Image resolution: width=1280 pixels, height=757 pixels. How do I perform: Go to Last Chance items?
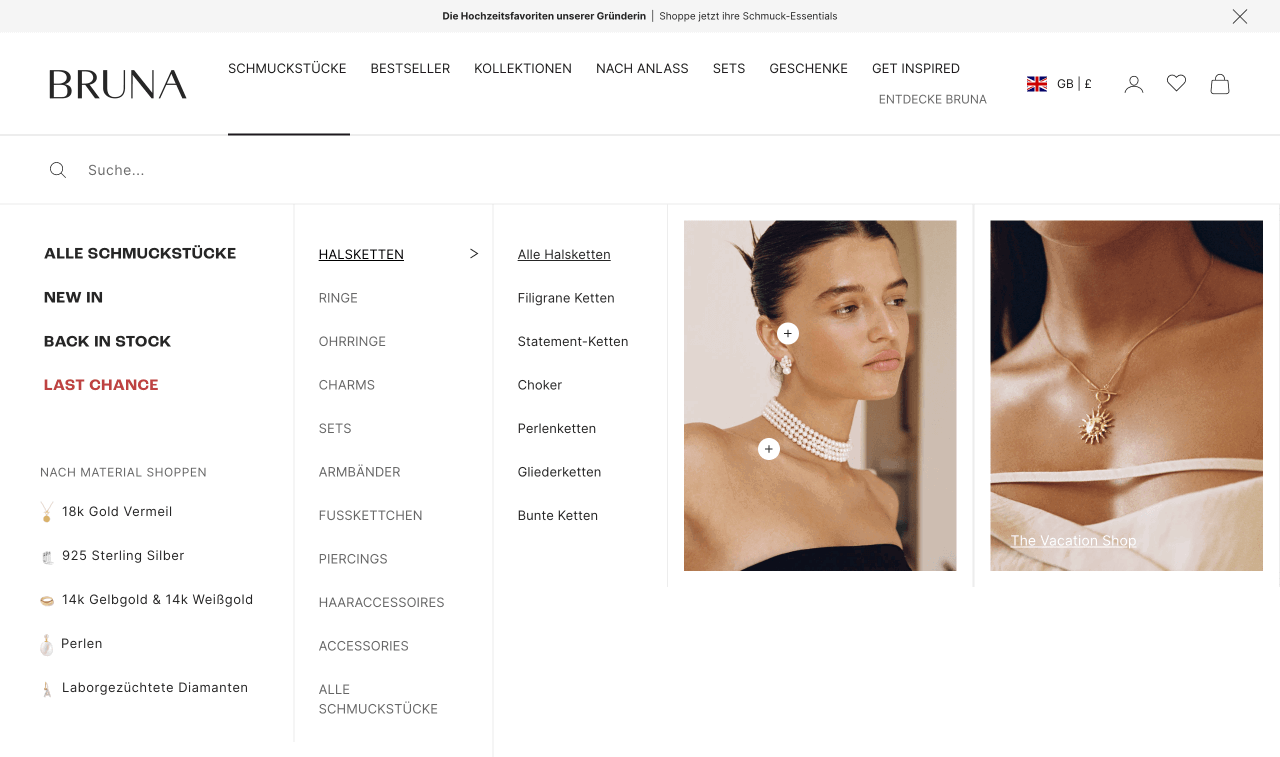(x=101, y=385)
